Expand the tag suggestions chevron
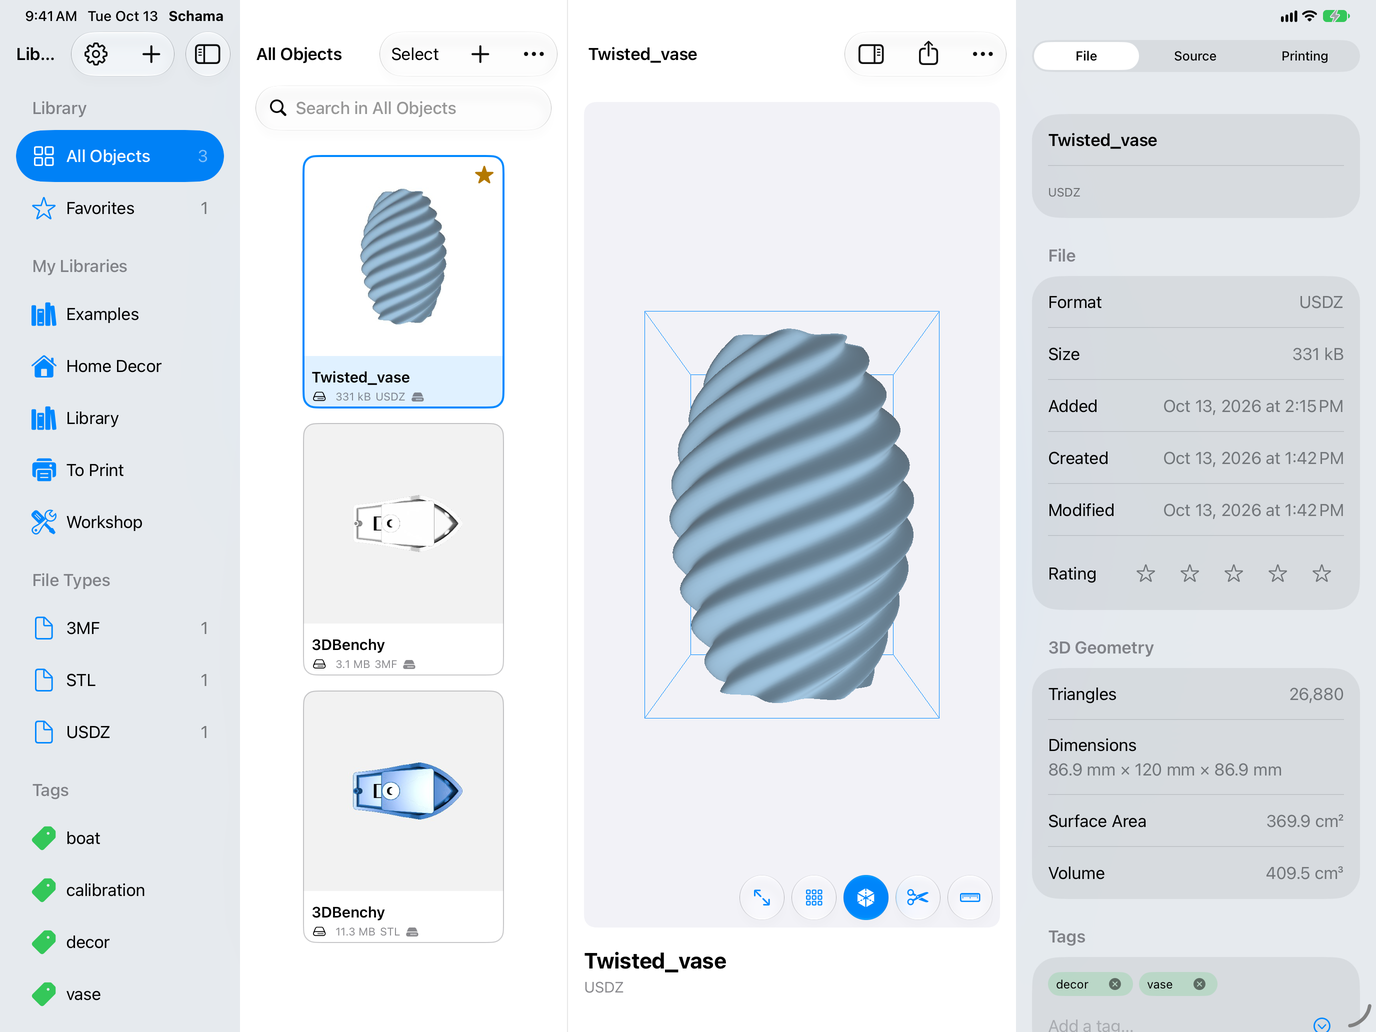This screenshot has height=1032, width=1376. (x=1322, y=1025)
